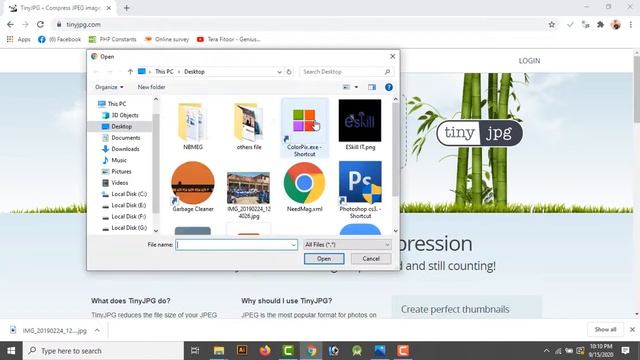
Task: Go up one folder level
Action: (x=130, y=72)
